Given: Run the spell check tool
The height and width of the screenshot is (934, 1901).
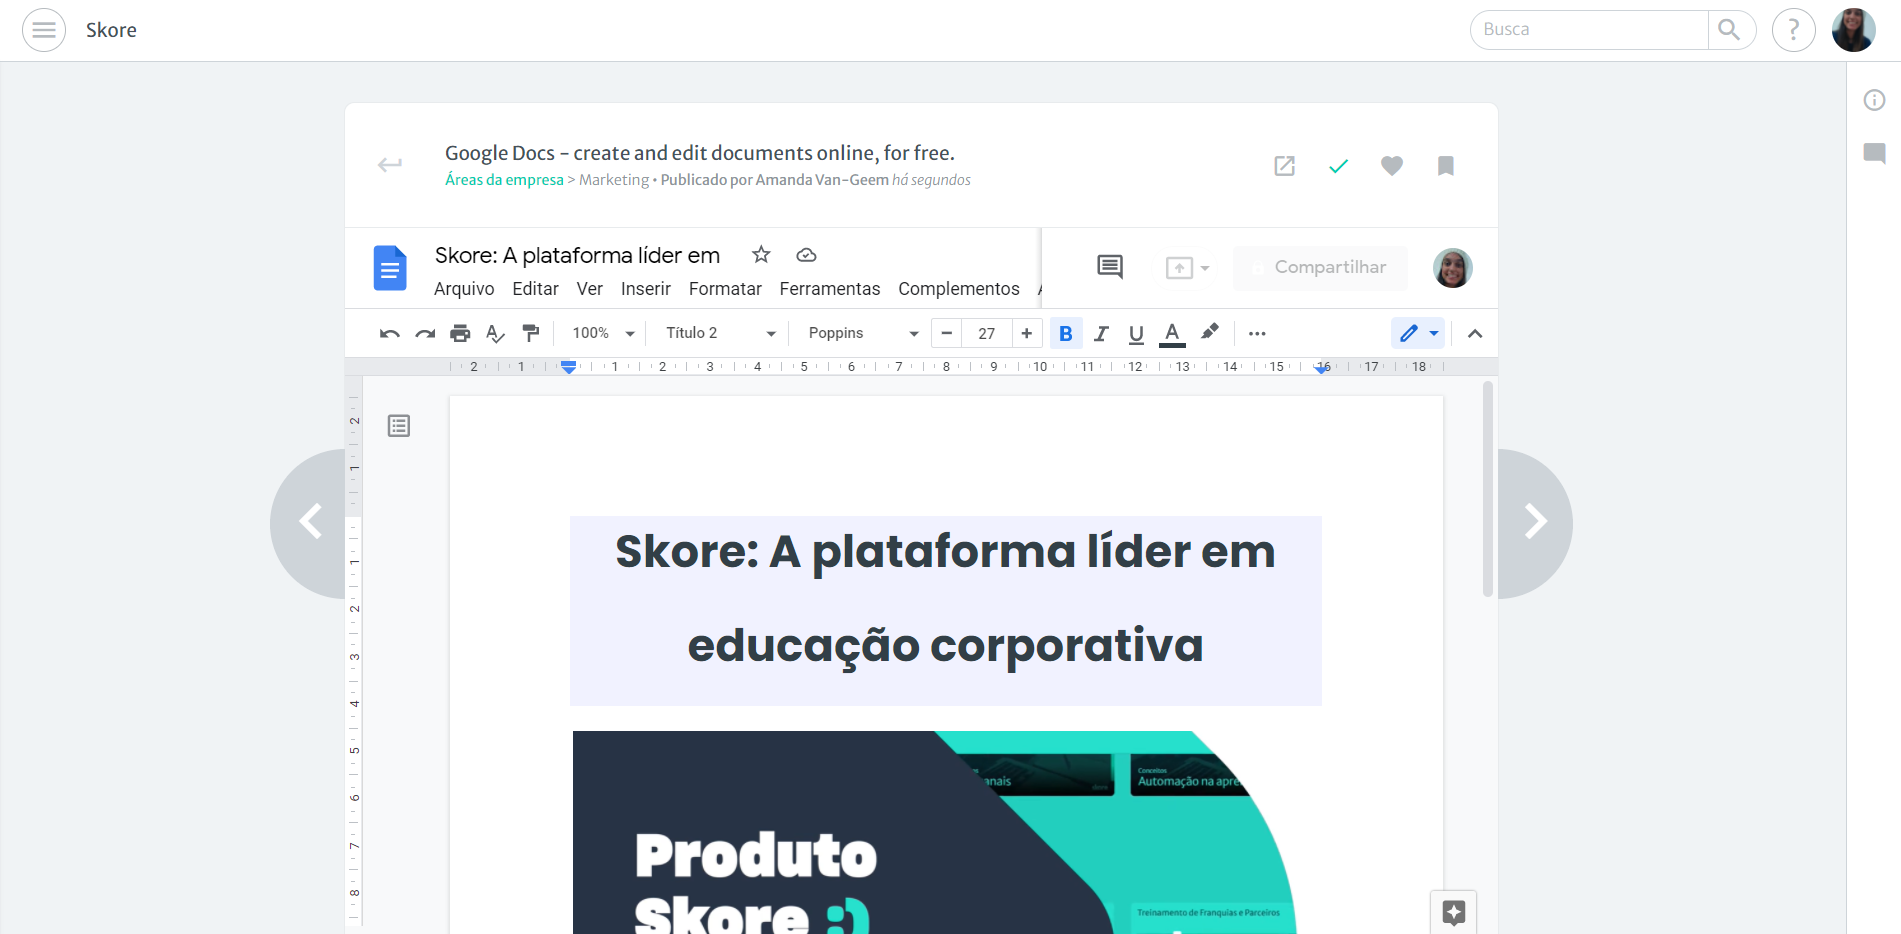Looking at the screenshot, I should 495,334.
